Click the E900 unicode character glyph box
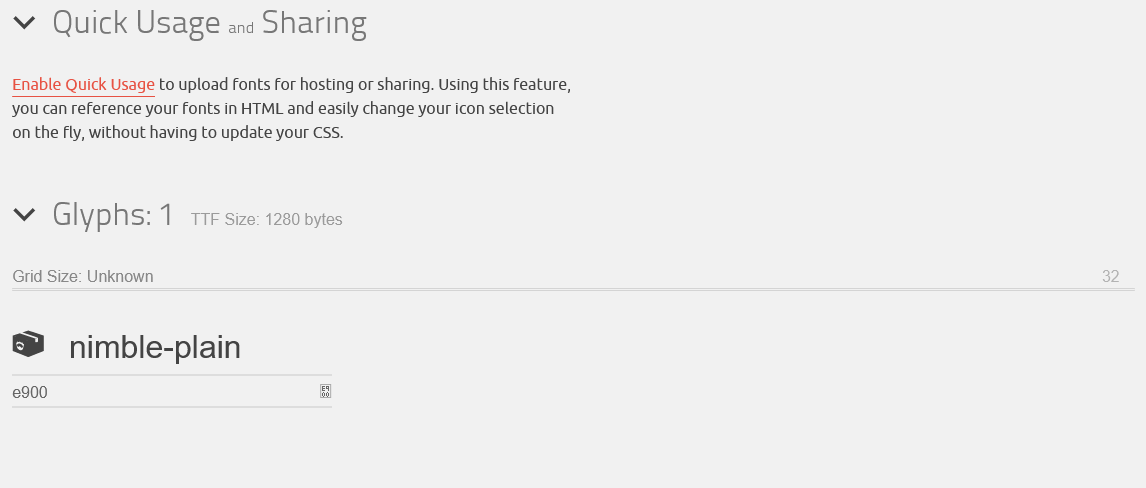Viewport: 1146px width, 488px height. [325, 392]
